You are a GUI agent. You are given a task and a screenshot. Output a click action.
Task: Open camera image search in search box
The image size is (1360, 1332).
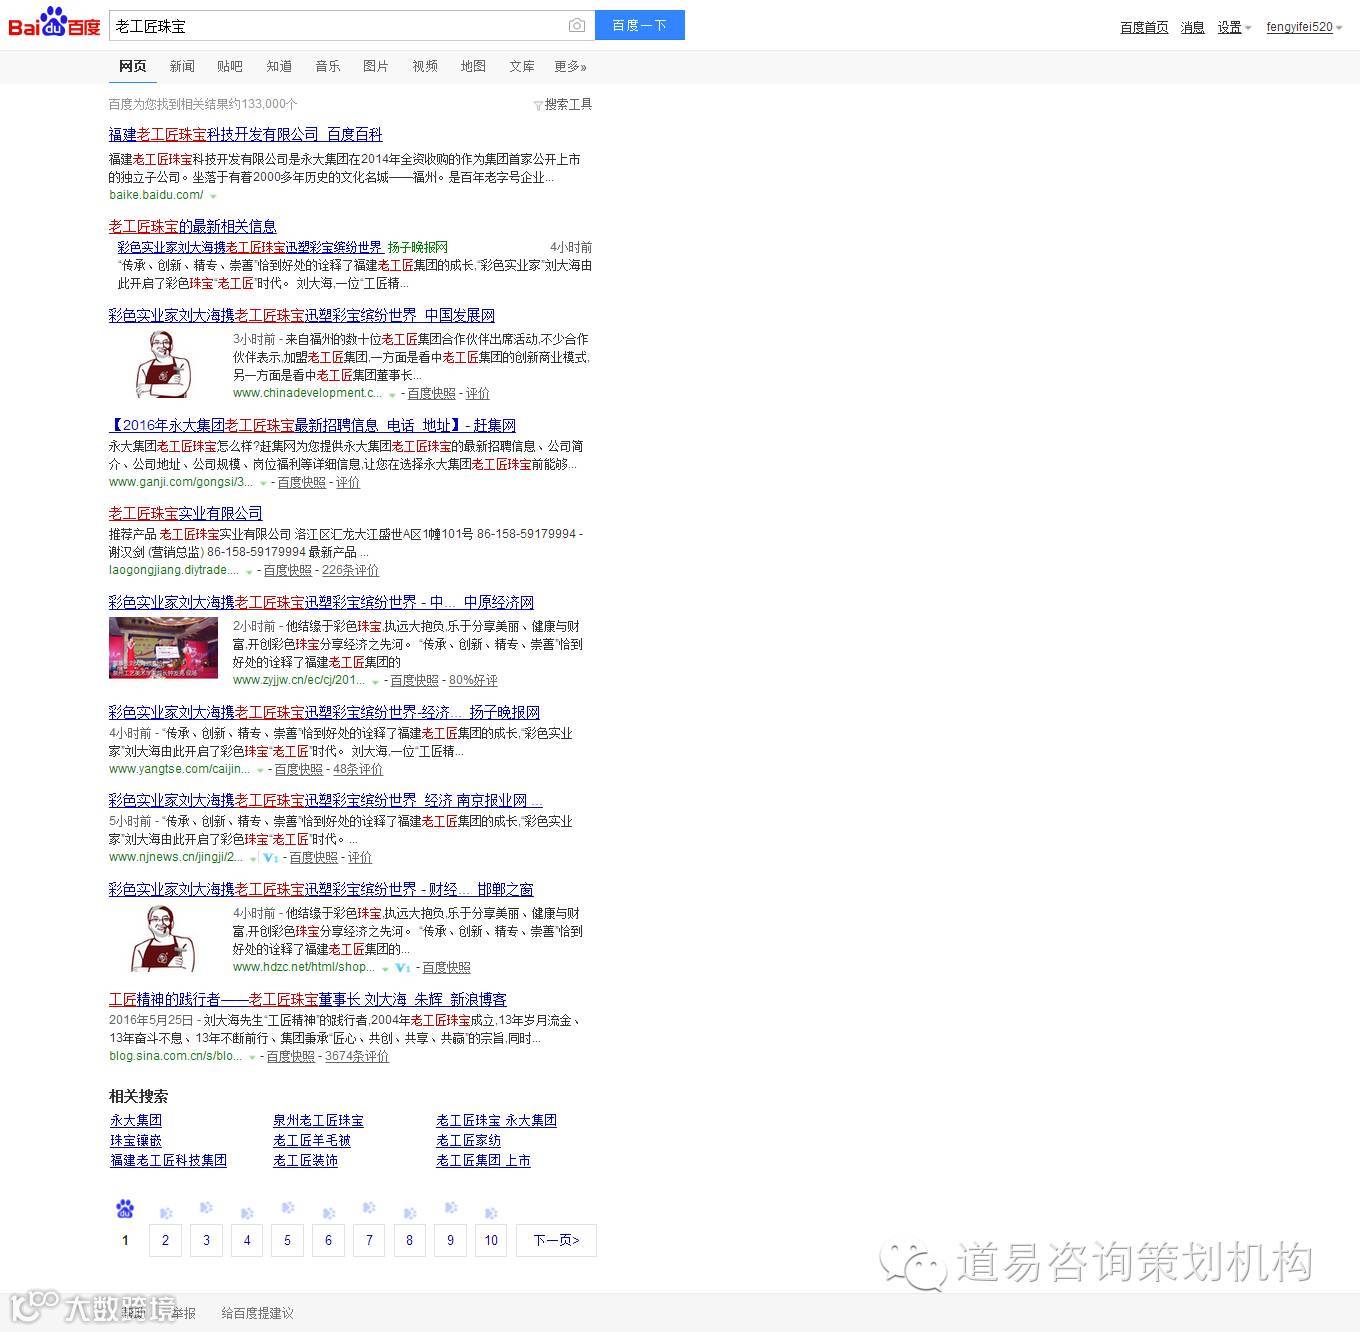pyautogui.click(x=577, y=25)
